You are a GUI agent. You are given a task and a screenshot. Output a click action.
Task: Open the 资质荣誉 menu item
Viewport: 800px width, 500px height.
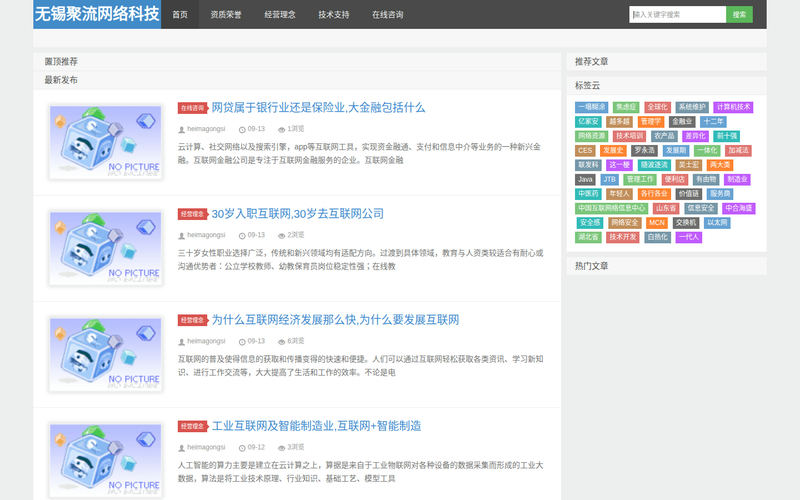coord(226,14)
